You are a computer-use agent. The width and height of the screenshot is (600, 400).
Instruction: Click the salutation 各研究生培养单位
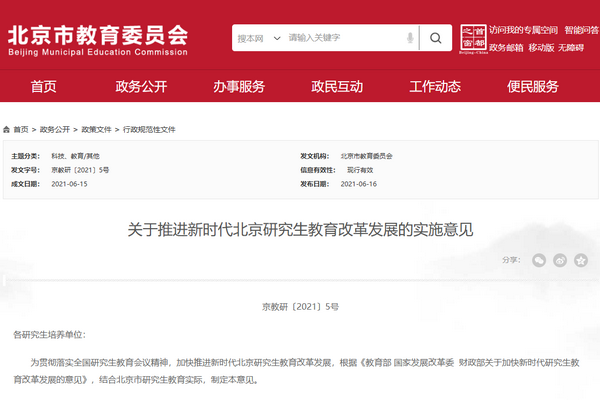point(49,335)
